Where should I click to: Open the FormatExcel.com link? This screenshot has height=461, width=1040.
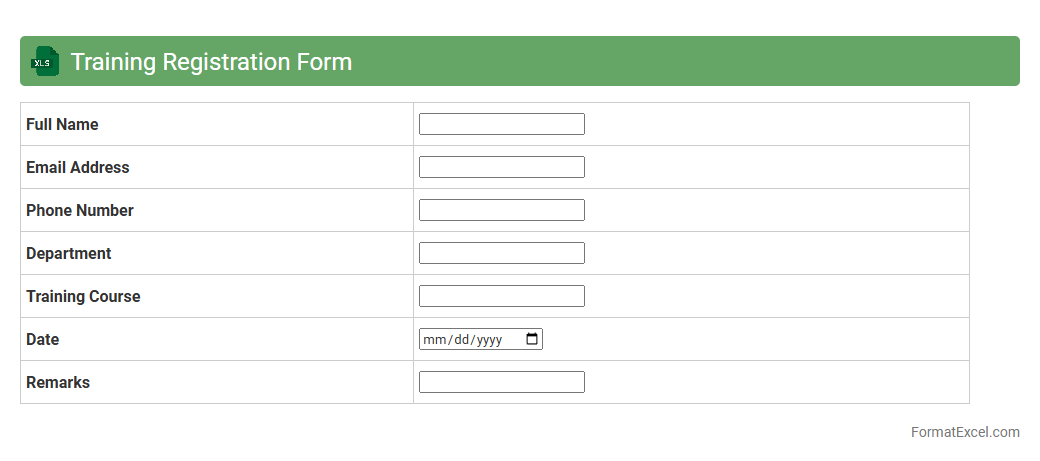964,432
